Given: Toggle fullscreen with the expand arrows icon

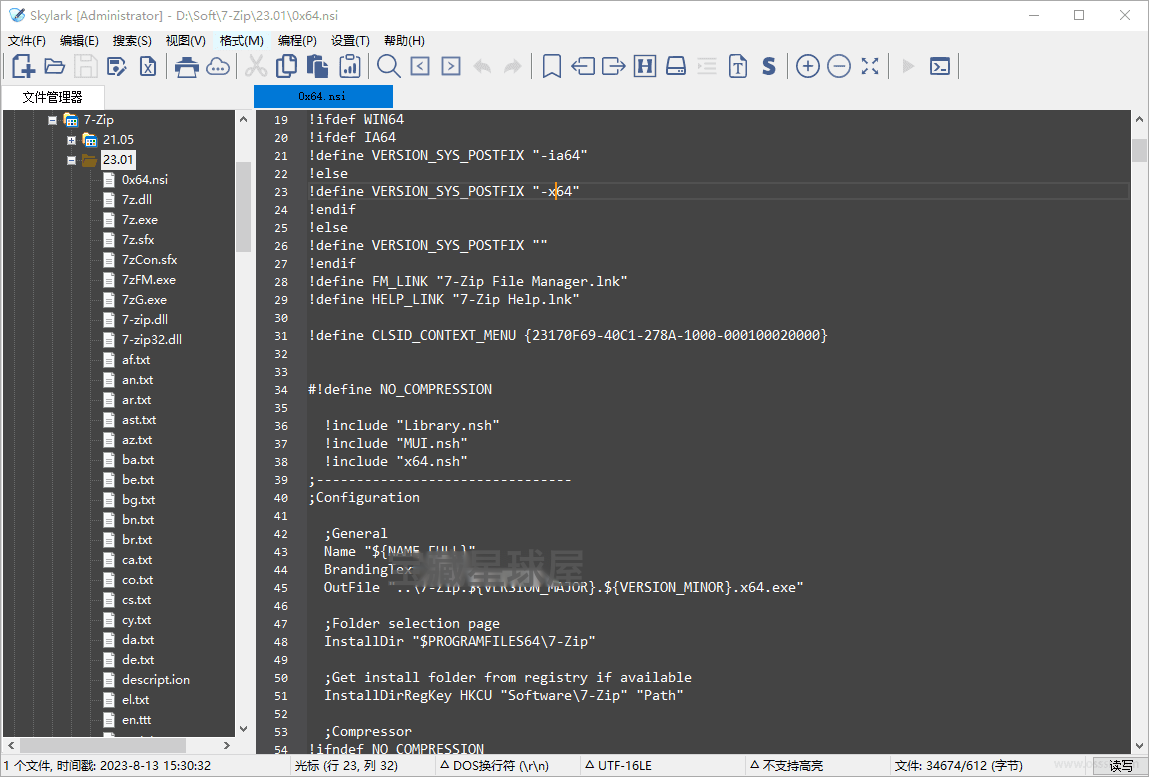Looking at the screenshot, I should click(870, 67).
